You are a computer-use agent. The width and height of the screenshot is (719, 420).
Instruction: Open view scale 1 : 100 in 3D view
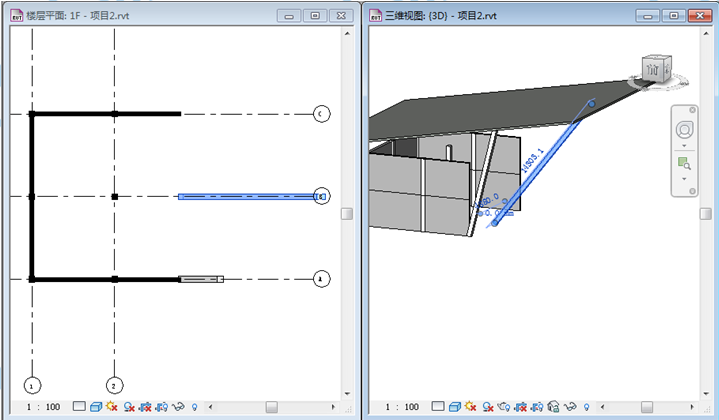point(402,407)
